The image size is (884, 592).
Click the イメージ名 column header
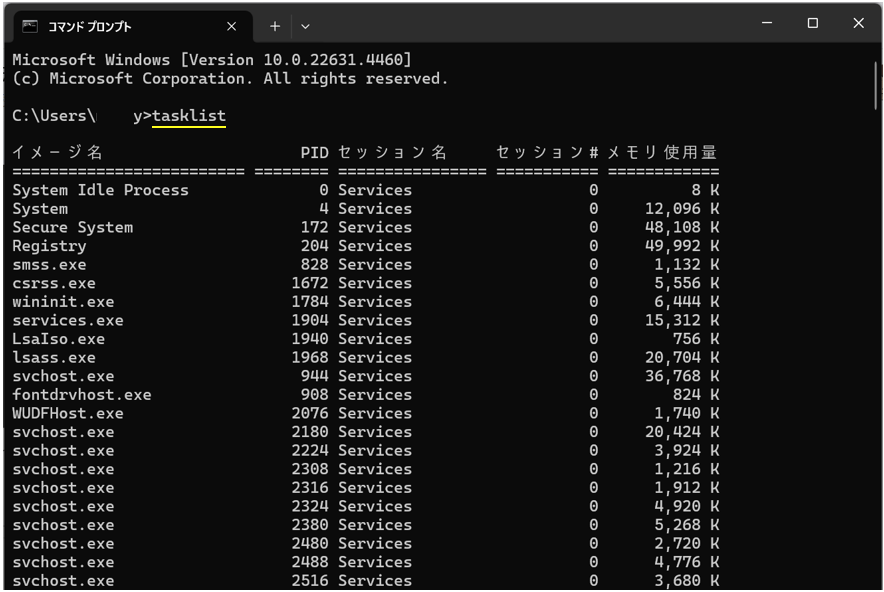click(53, 152)
